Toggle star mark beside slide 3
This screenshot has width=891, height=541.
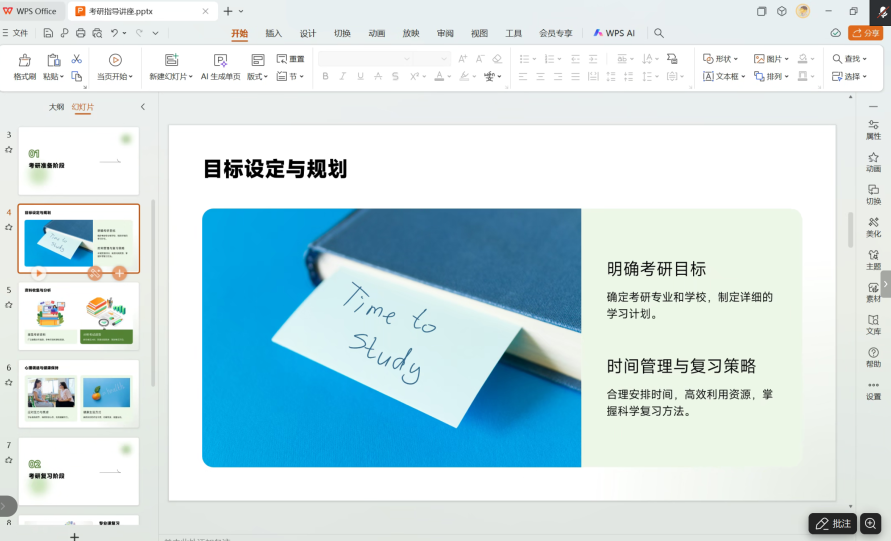coord(9,150)
